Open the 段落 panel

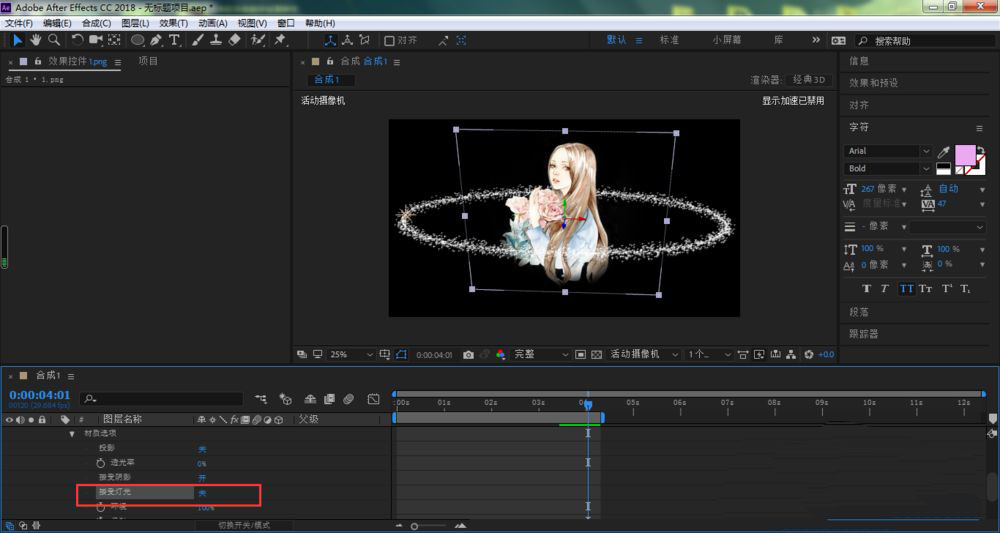858,312
